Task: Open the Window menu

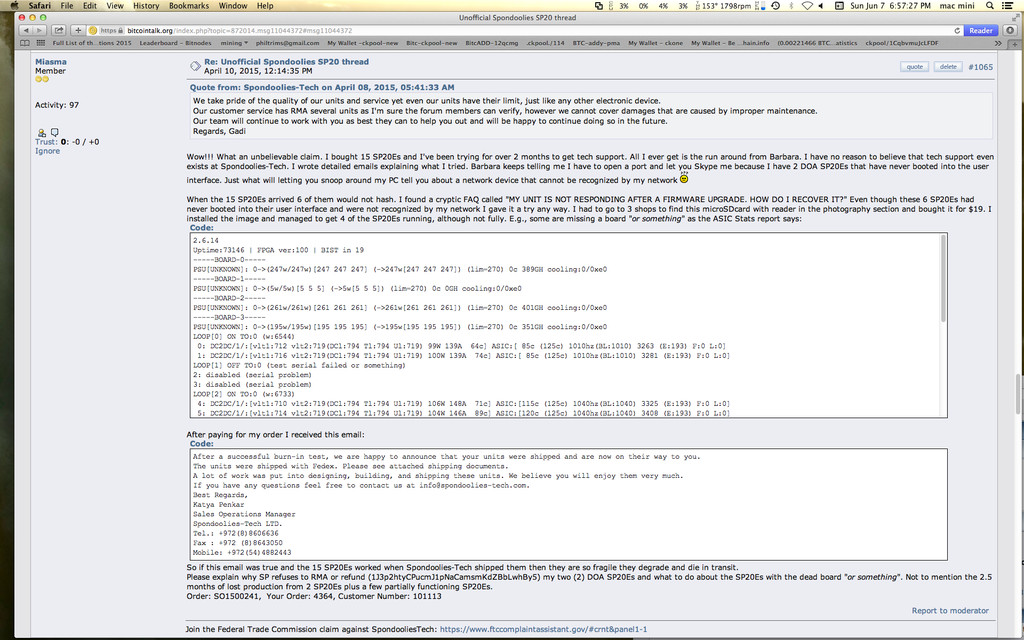Action: (232, 6)
